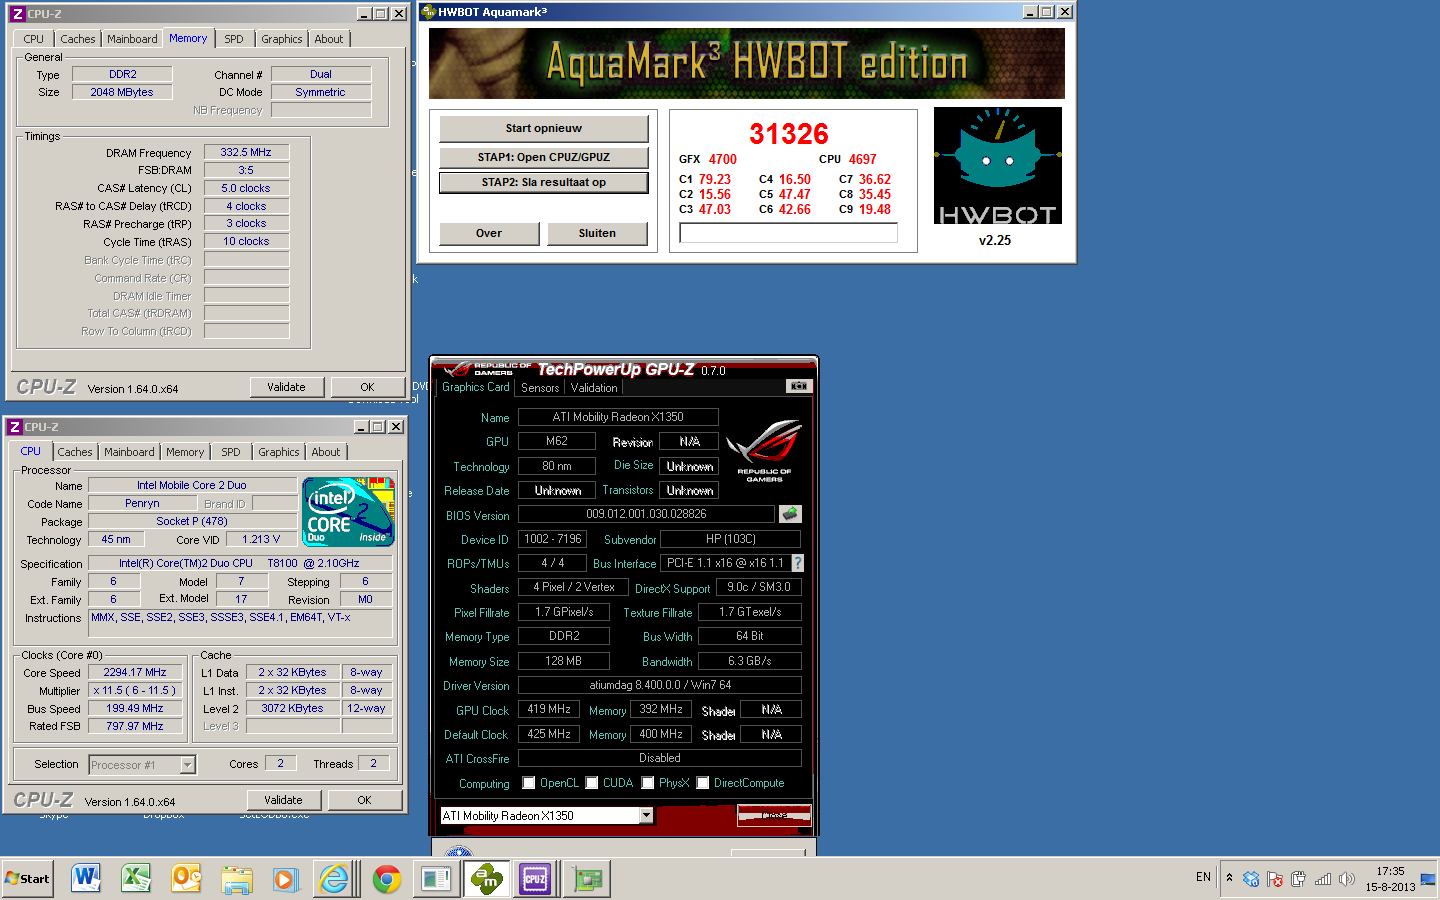Viewport: 1440px width, 900px height.
Task: Click the Sluiten button in Aquamark
Action: [x=597, y=233]
